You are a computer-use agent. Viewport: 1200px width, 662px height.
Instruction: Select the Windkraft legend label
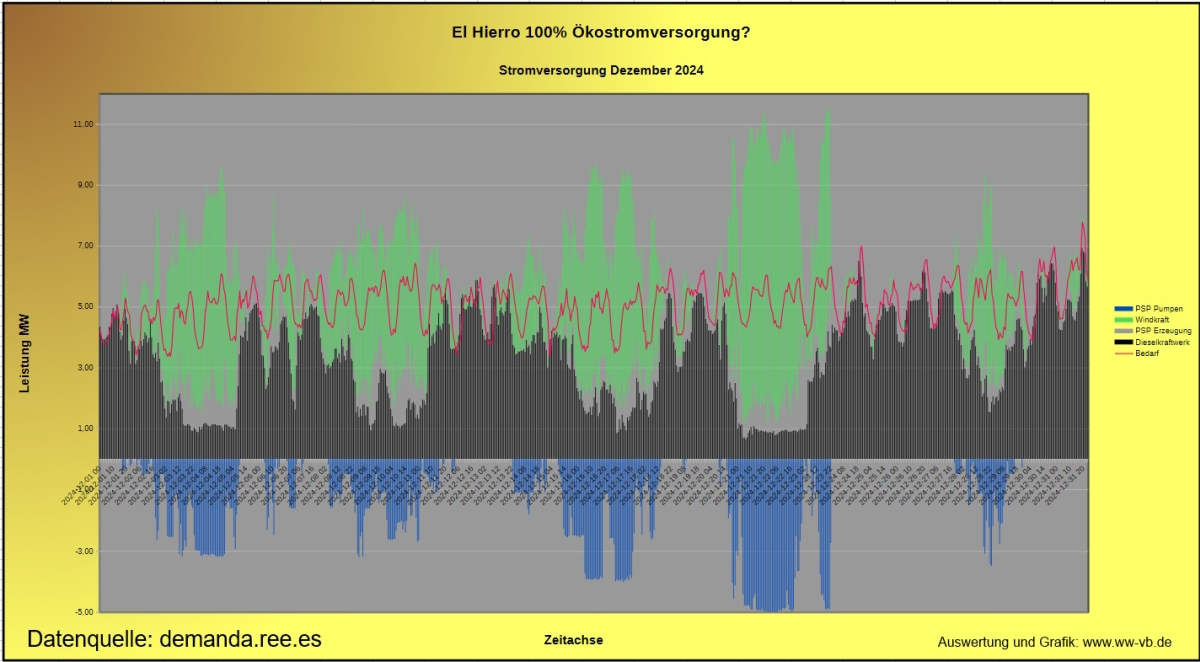click(x=1152, y=319)
